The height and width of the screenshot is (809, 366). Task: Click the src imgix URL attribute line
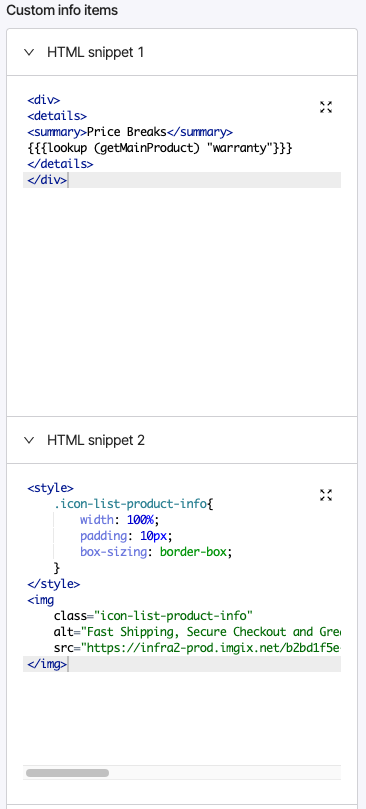[x=197, y=648]
